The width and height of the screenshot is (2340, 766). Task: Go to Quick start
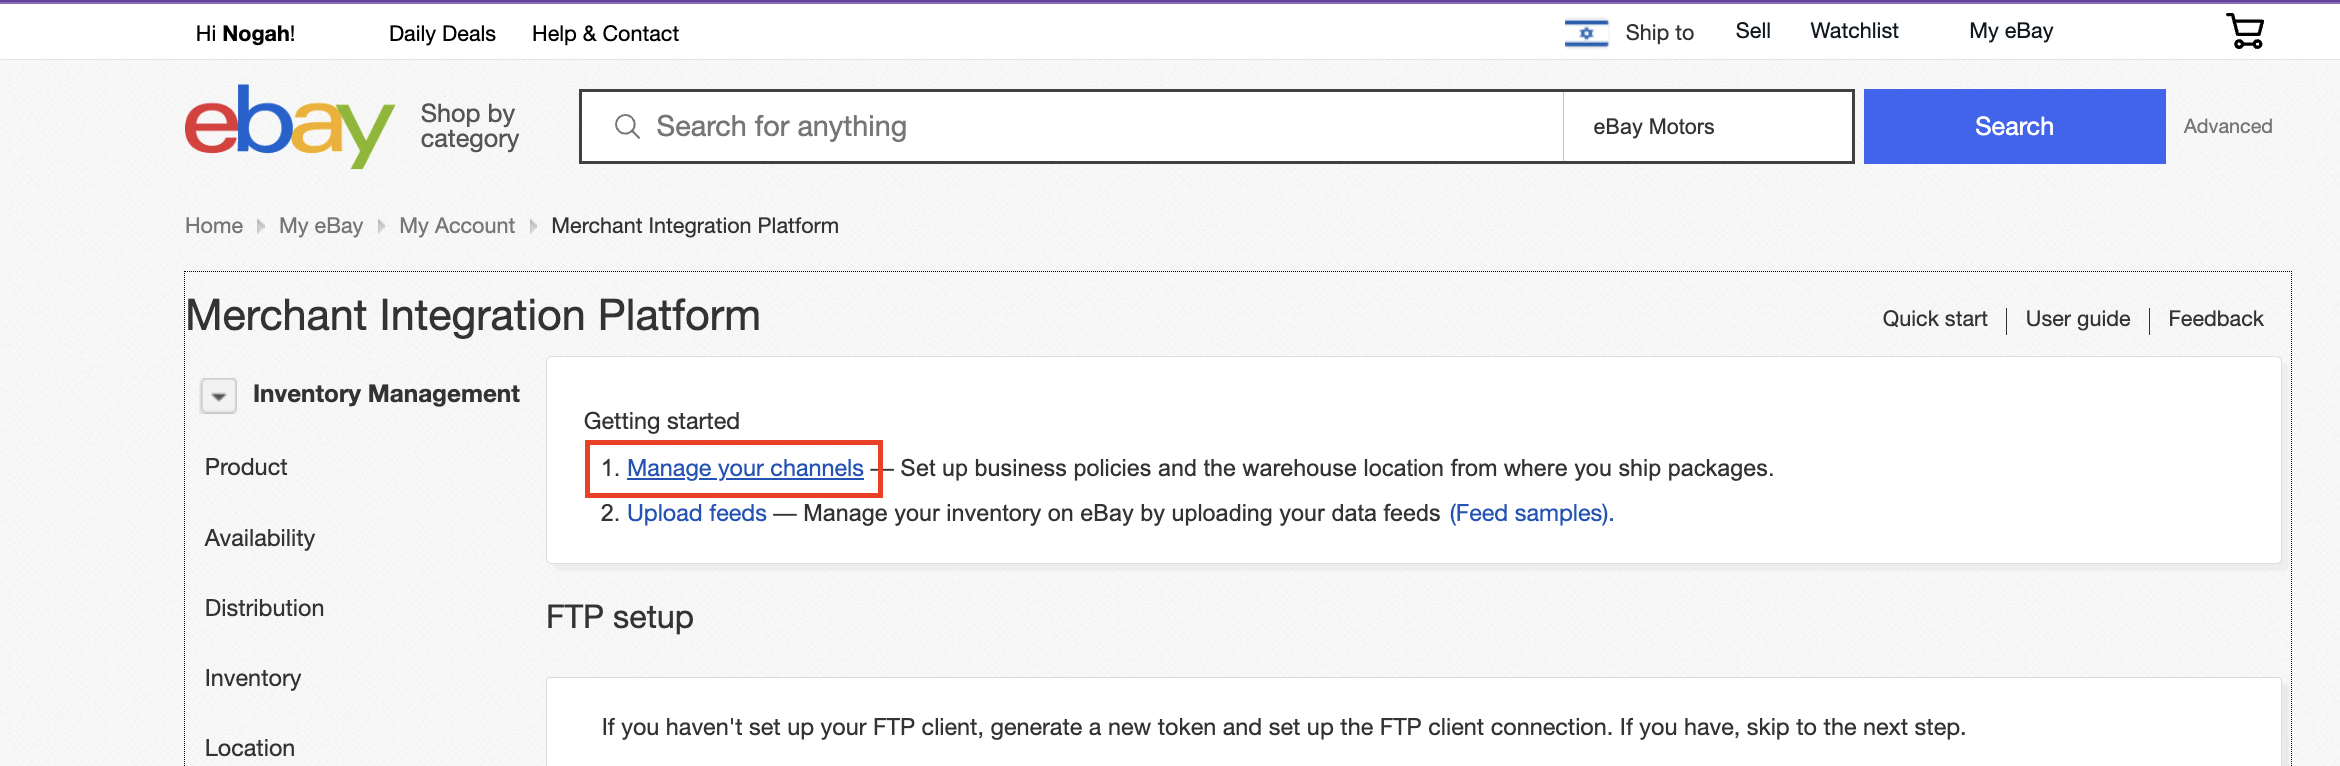point(1935,319)
